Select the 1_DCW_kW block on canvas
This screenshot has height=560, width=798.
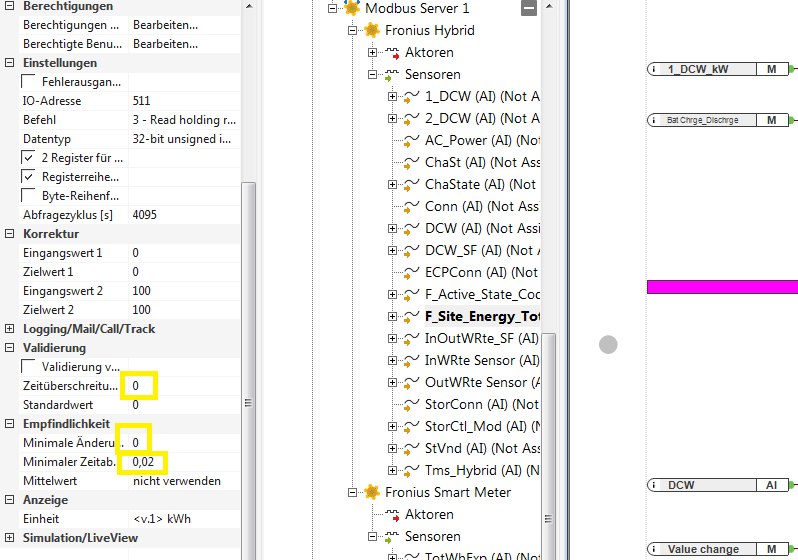[x=718, y=69]
